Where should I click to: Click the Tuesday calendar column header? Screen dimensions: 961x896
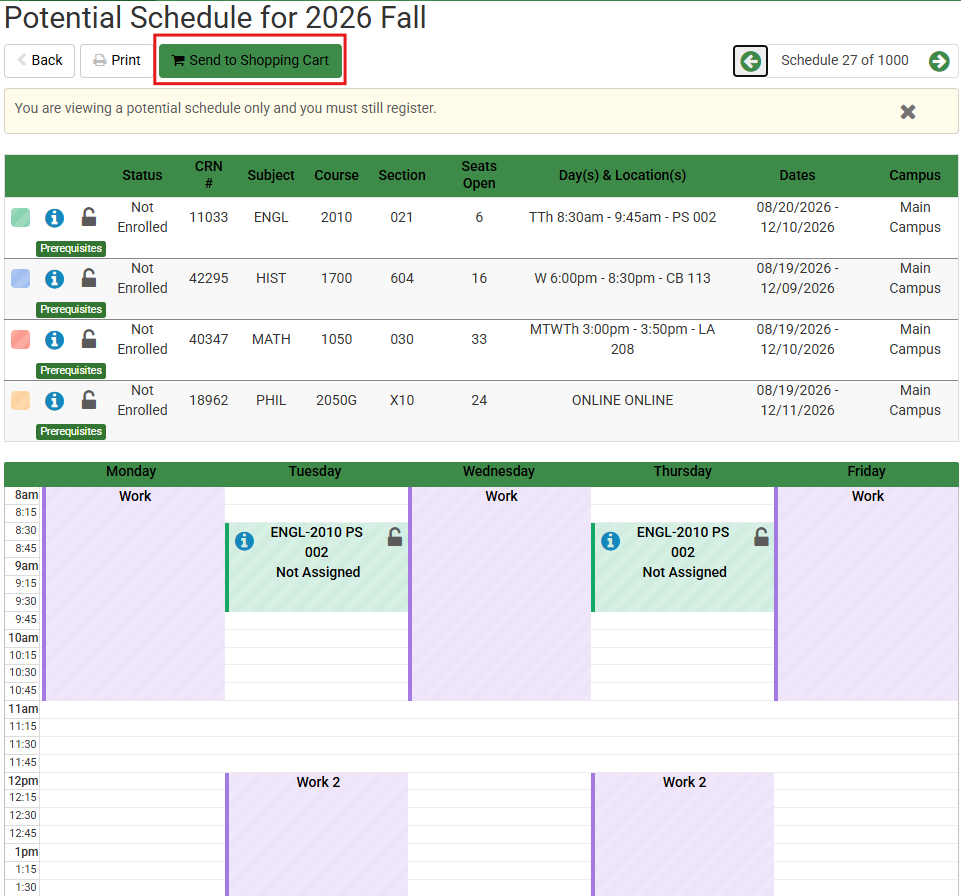click(x=314, y=471)
